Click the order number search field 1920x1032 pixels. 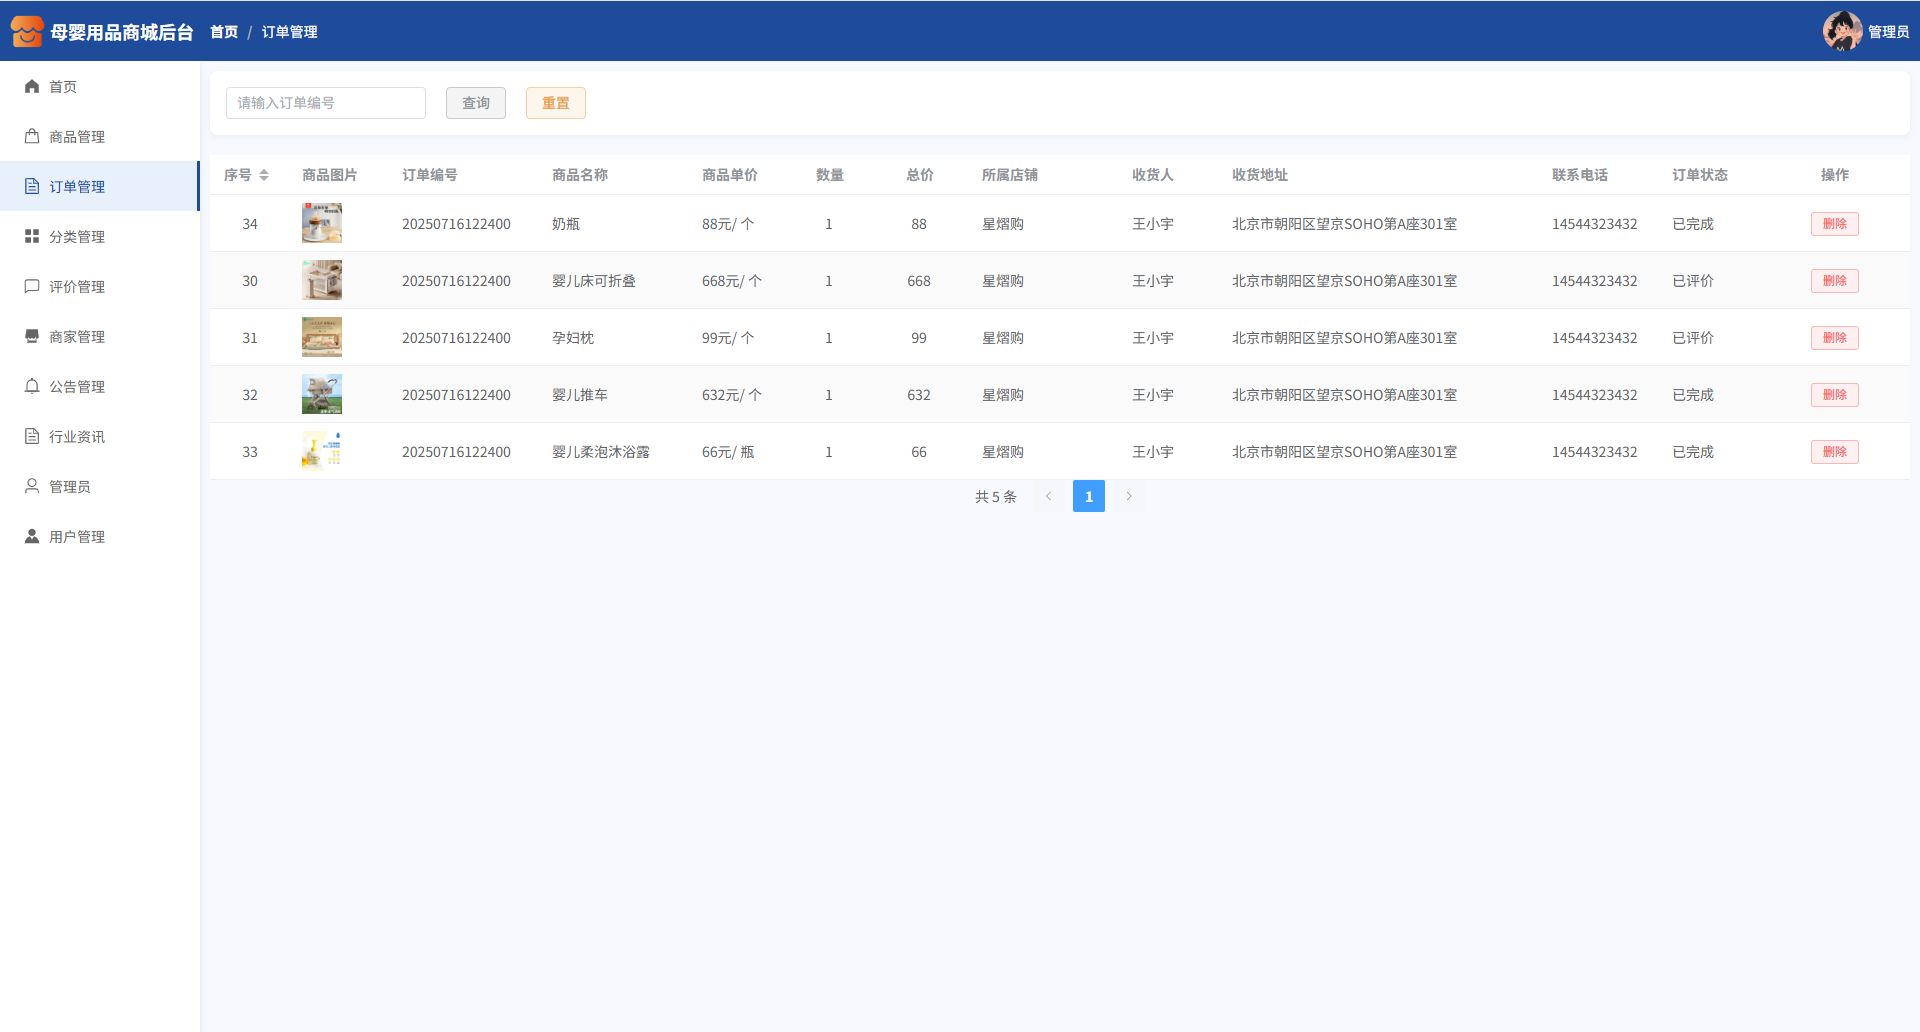point(326,103)
